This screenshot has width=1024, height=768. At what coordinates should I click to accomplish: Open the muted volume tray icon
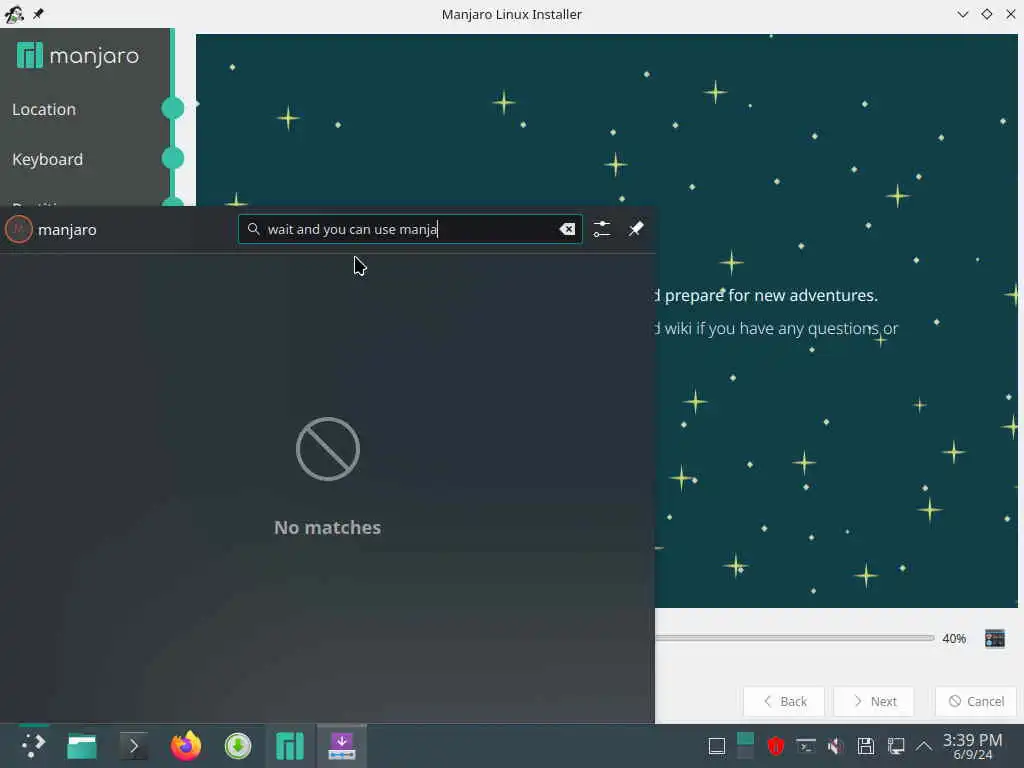coord(835,746)
